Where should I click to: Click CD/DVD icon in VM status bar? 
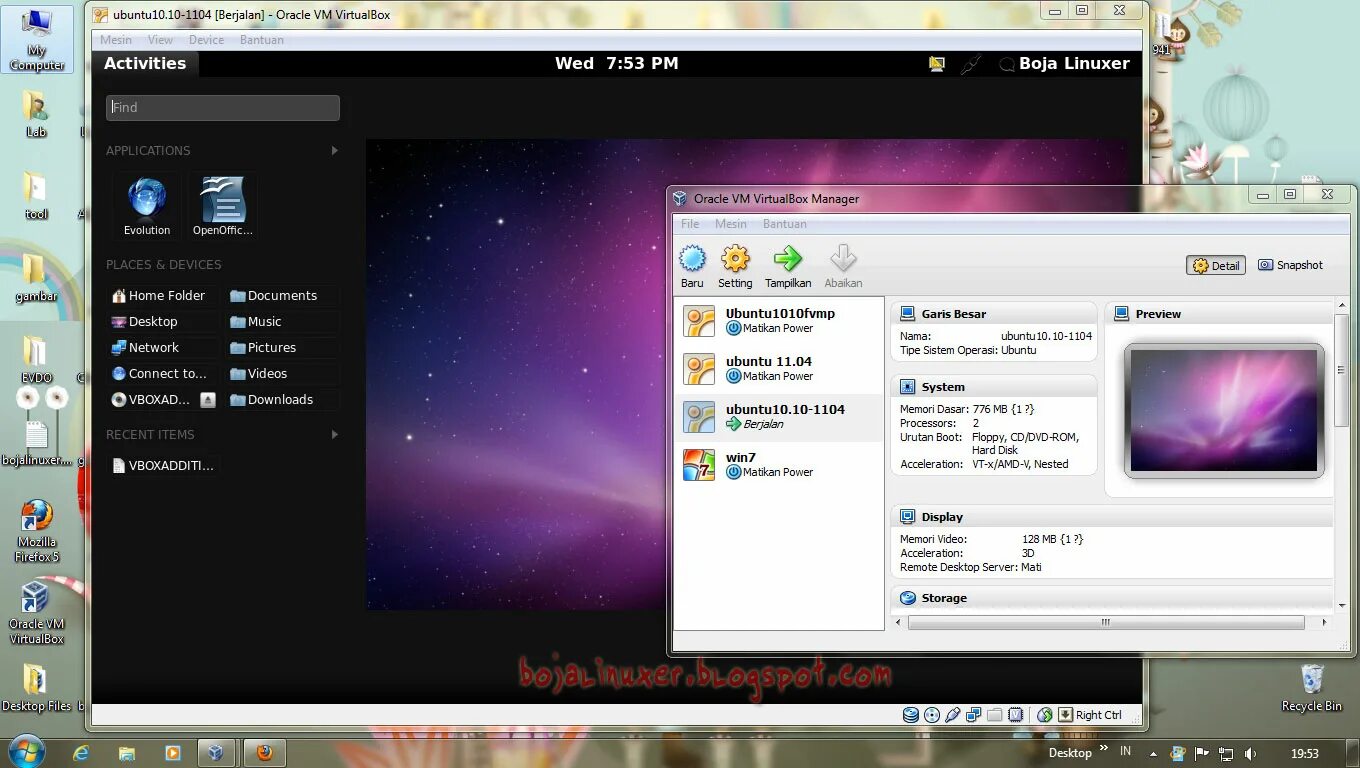[932, 715]
